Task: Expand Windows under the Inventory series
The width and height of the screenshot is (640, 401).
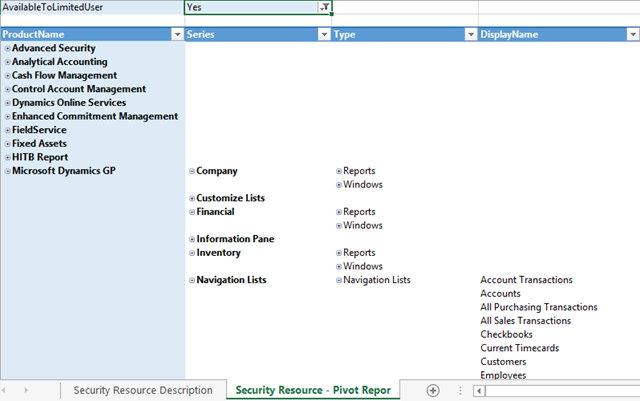Action: pyautogui.click(x=339, y=266)
